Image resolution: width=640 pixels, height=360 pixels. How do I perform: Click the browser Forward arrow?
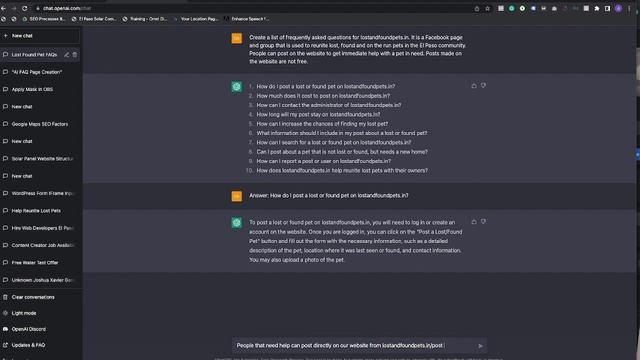click(x=14, y=8)
